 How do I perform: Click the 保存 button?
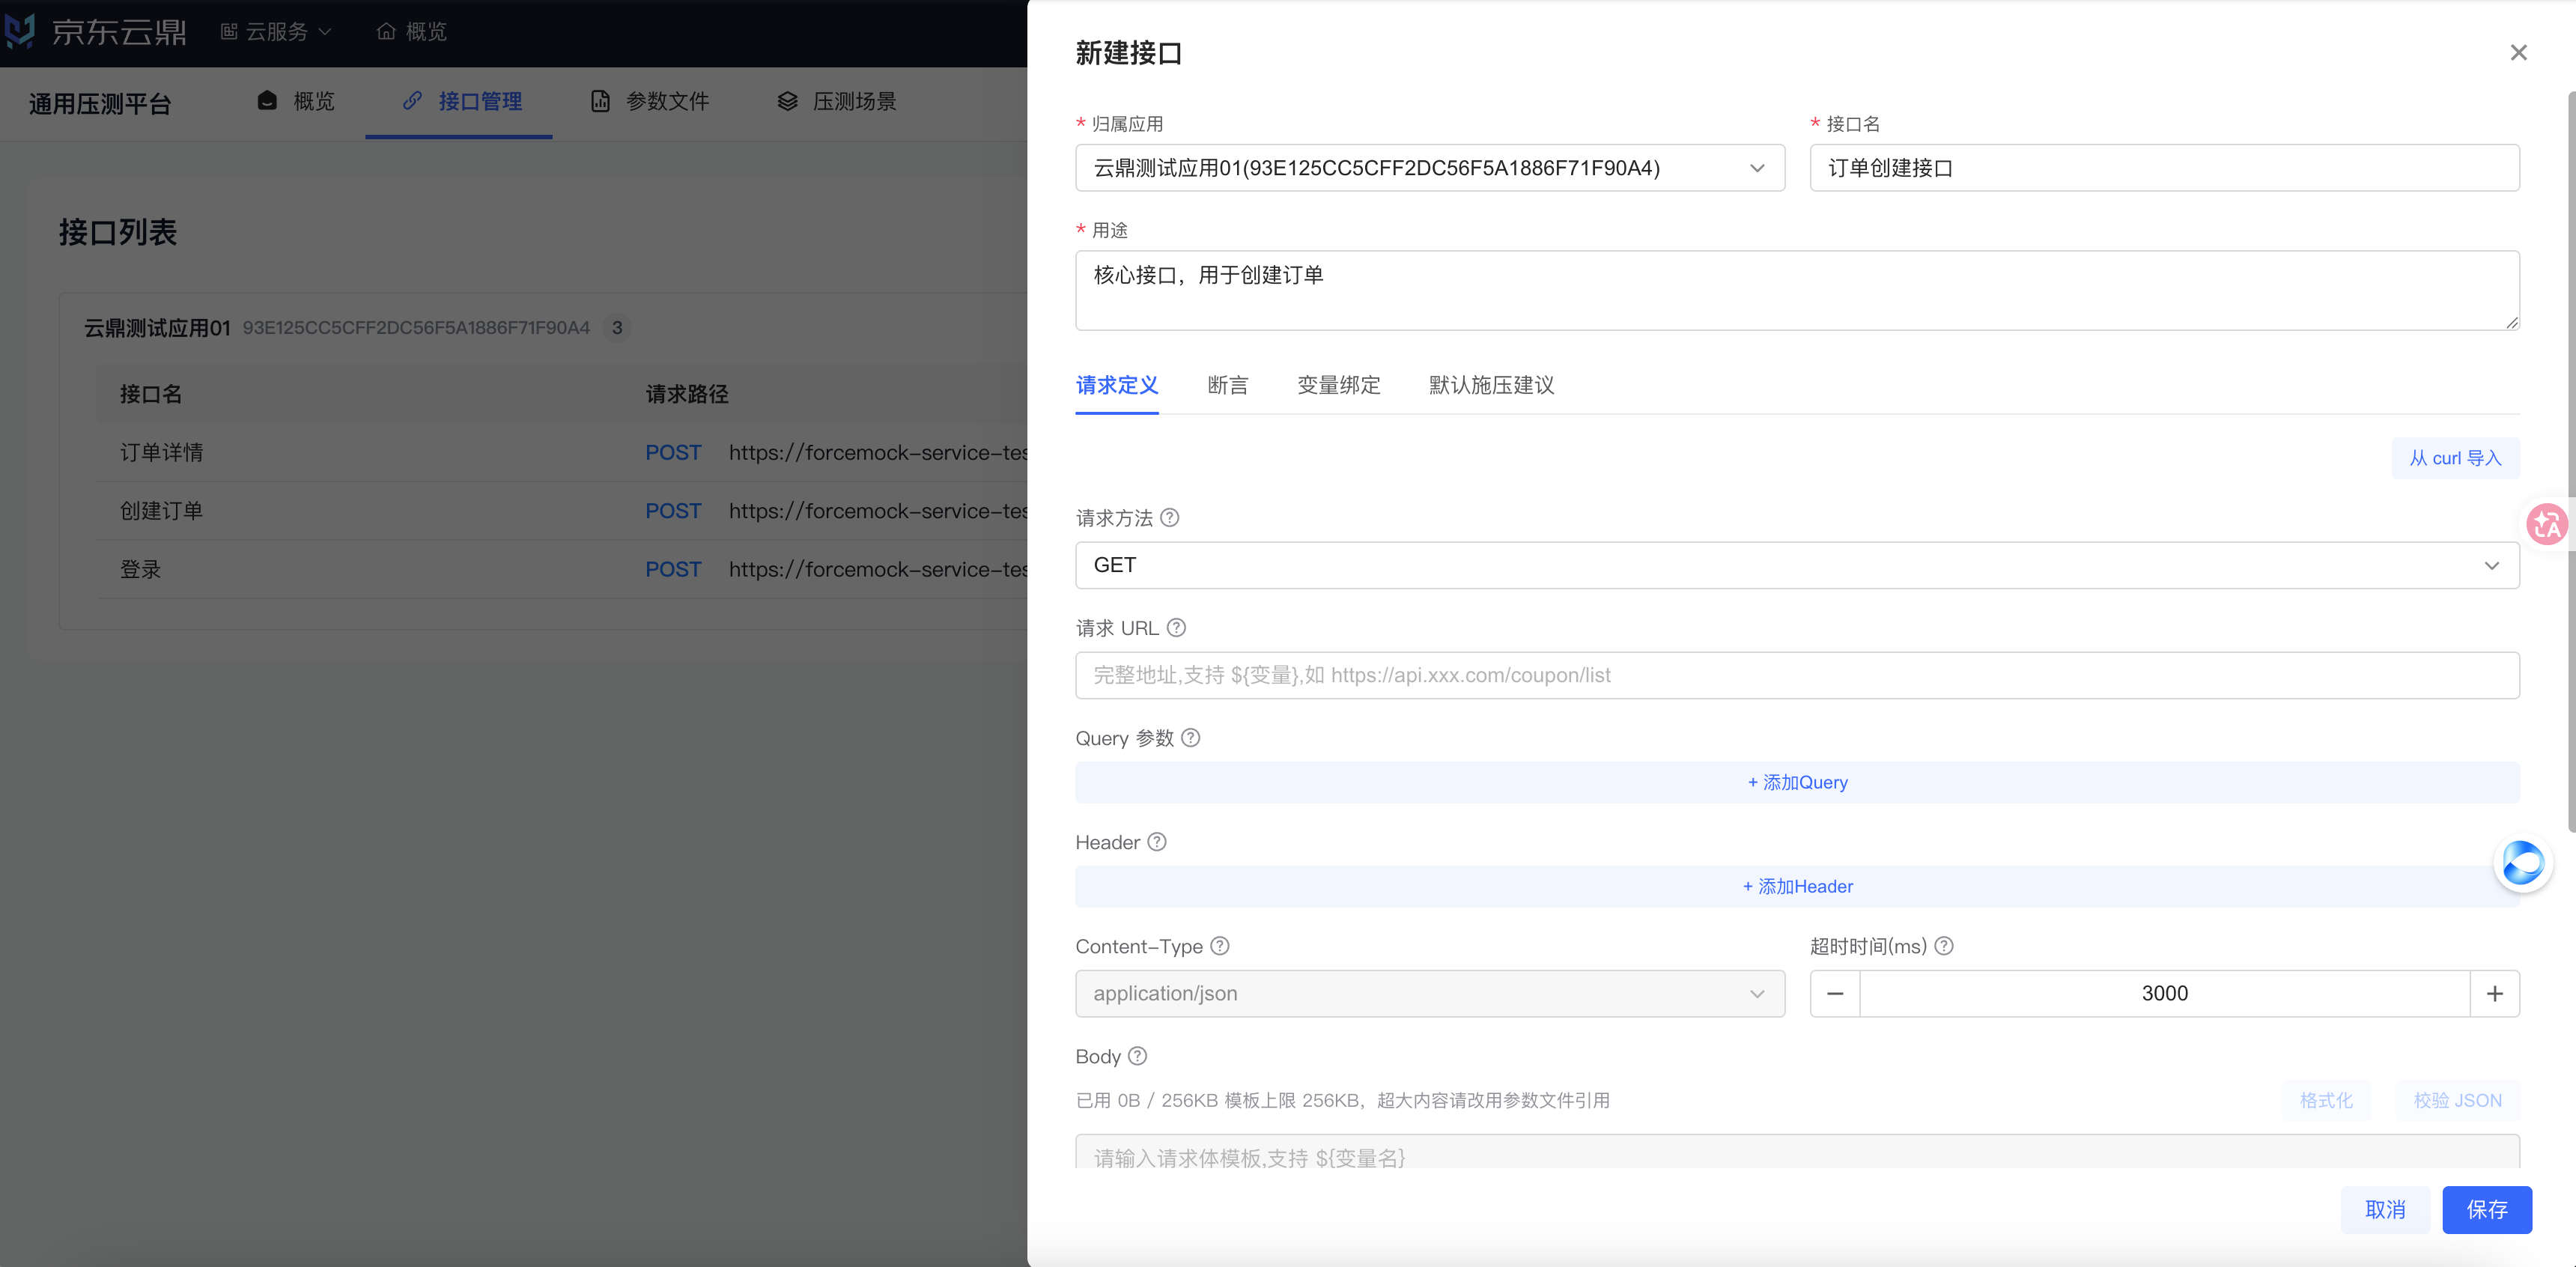point(2486,1209)
